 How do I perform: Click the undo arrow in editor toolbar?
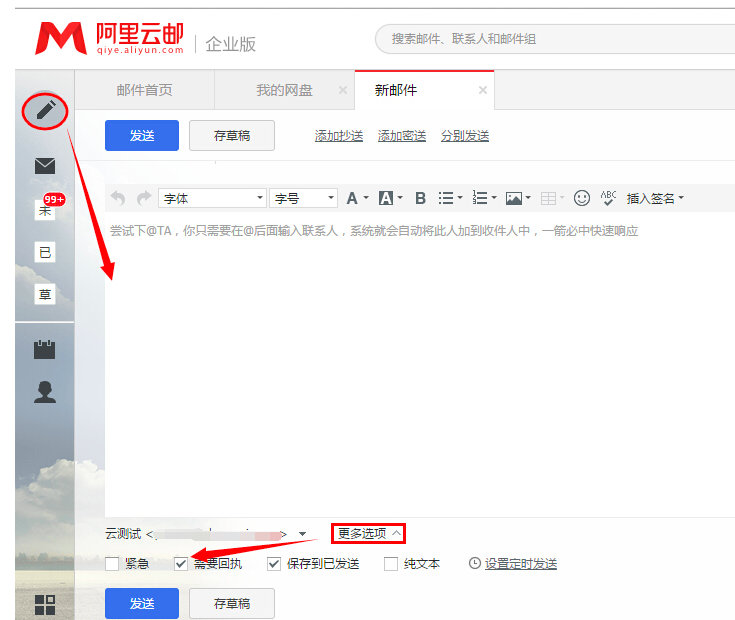(118, 198)
